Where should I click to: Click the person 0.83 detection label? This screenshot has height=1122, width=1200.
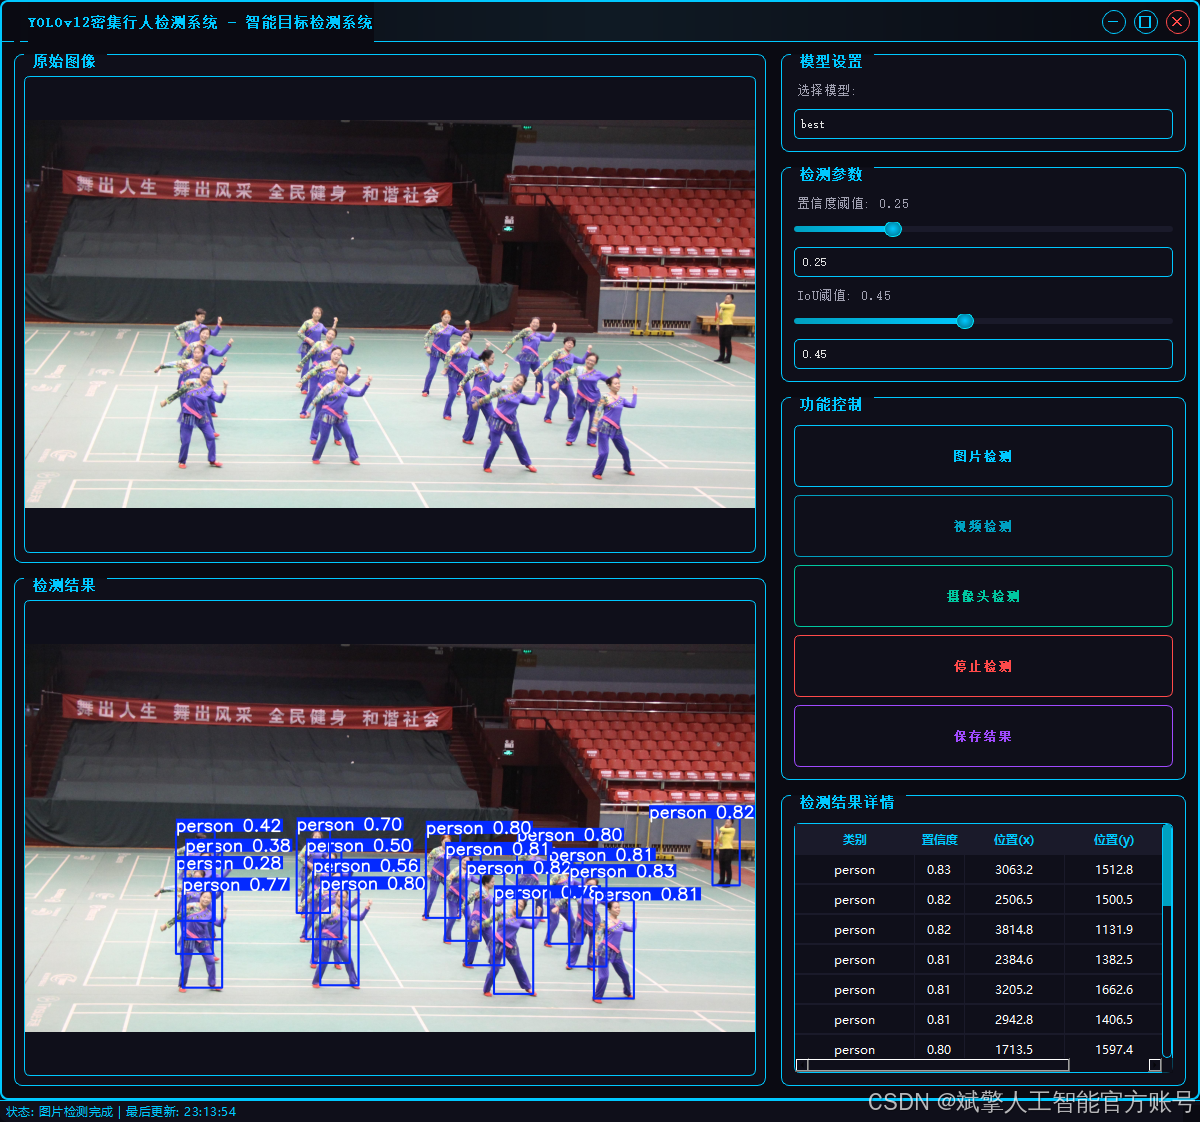point(623,871)
